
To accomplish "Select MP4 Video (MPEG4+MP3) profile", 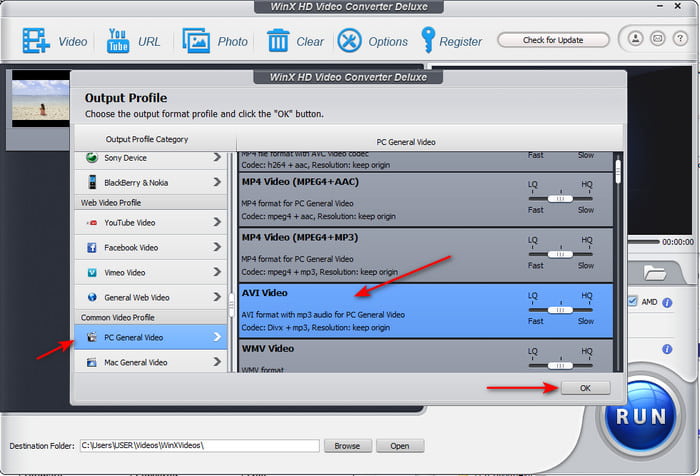I will coord(426,255).
